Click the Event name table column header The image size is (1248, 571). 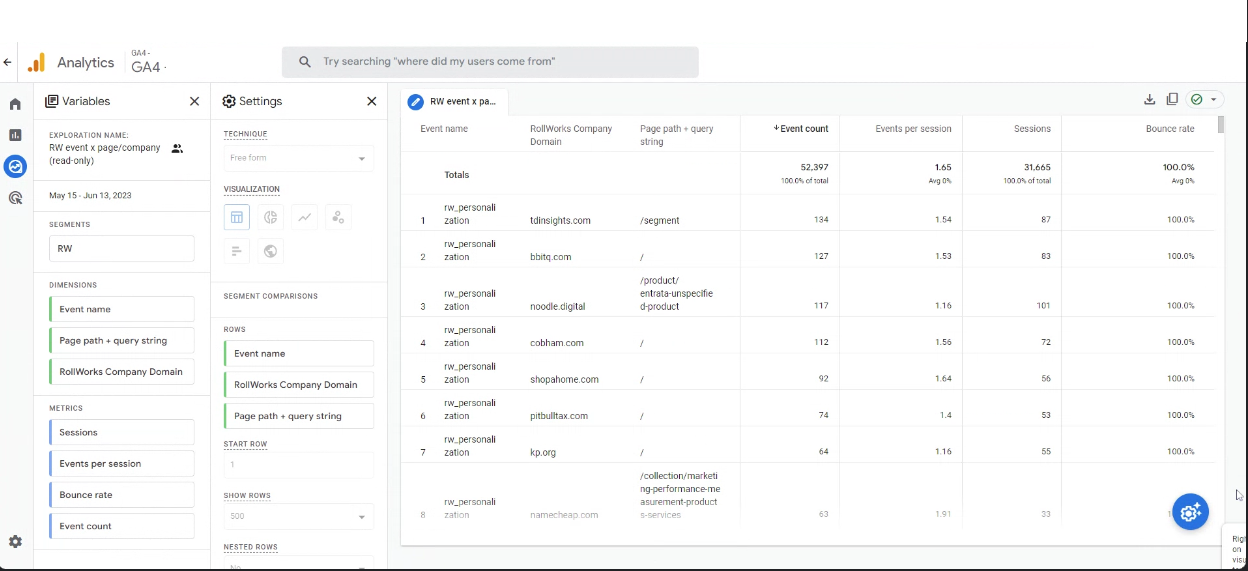(x=444, y=129)
